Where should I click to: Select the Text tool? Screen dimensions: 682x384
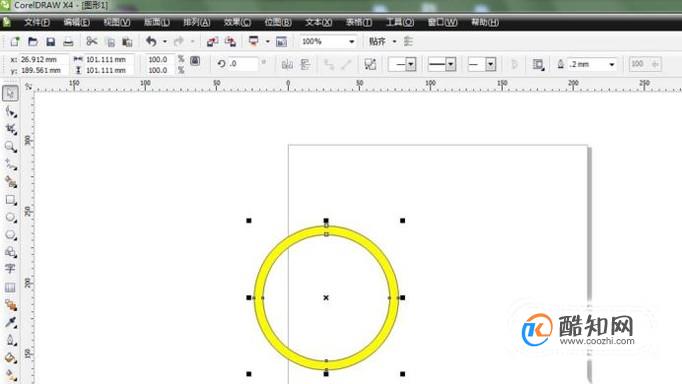10,269
